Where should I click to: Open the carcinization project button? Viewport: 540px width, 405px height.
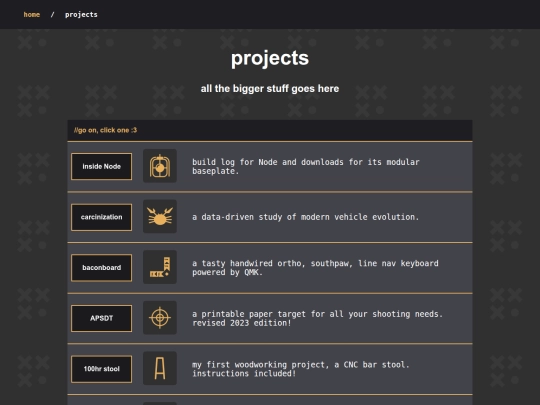(102, 217)
